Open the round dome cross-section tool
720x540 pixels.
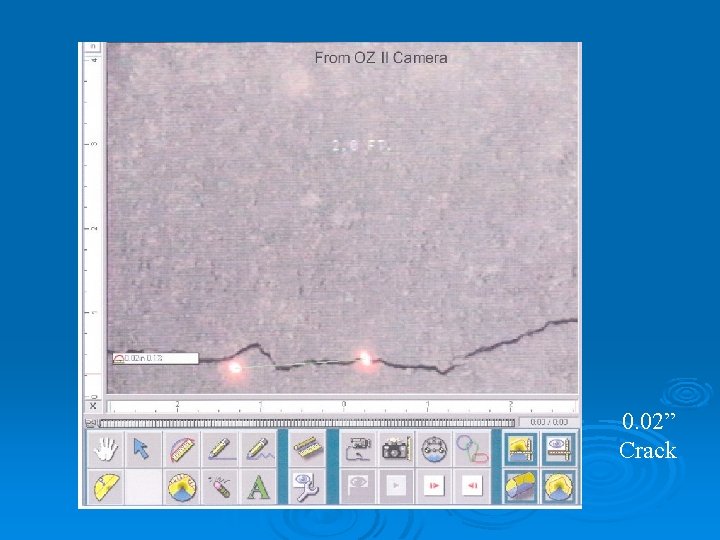pyautogui.click(x=181, y=487)
